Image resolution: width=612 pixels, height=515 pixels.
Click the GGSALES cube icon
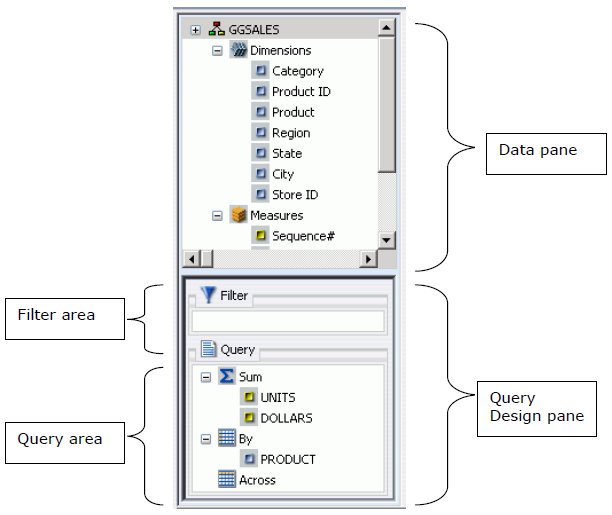[216, 30]
